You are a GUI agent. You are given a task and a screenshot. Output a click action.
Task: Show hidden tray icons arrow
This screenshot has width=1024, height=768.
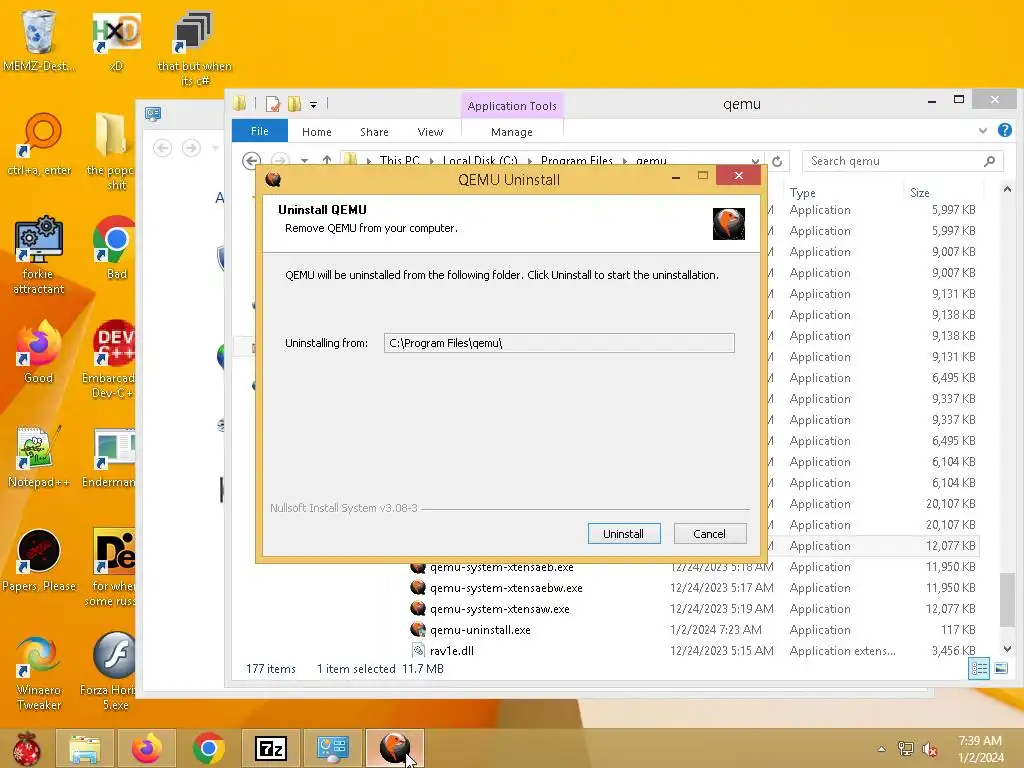pyautogui.click(x=882, y=749)
